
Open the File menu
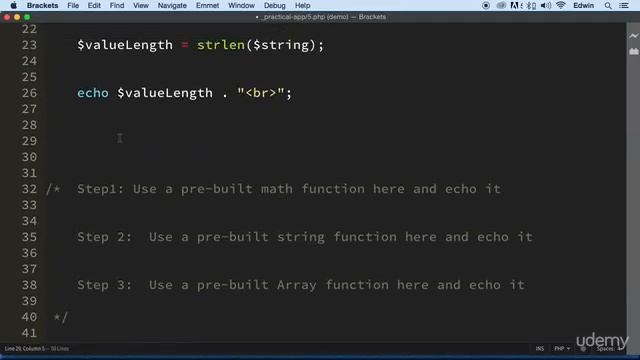pyautogui.click(x=73, y=5)
